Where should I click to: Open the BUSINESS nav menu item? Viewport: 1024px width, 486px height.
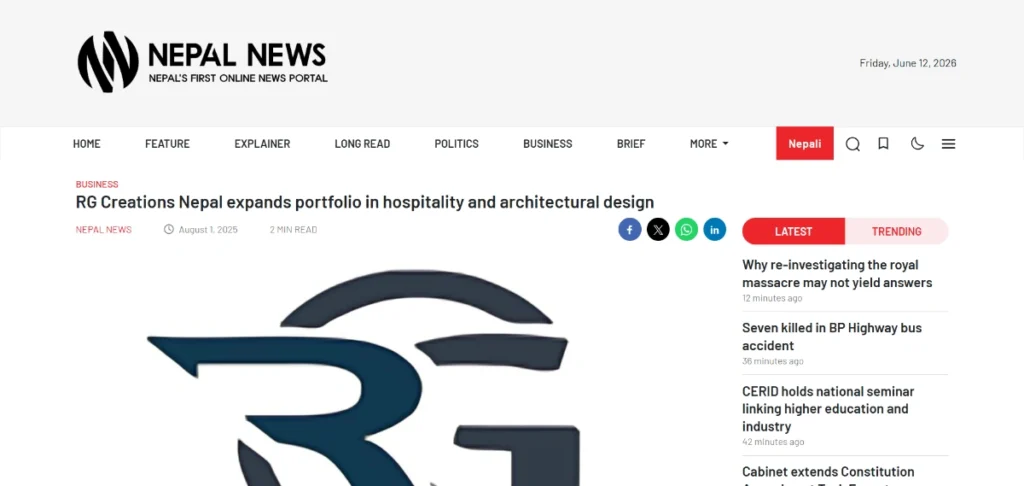coord(547,144)
